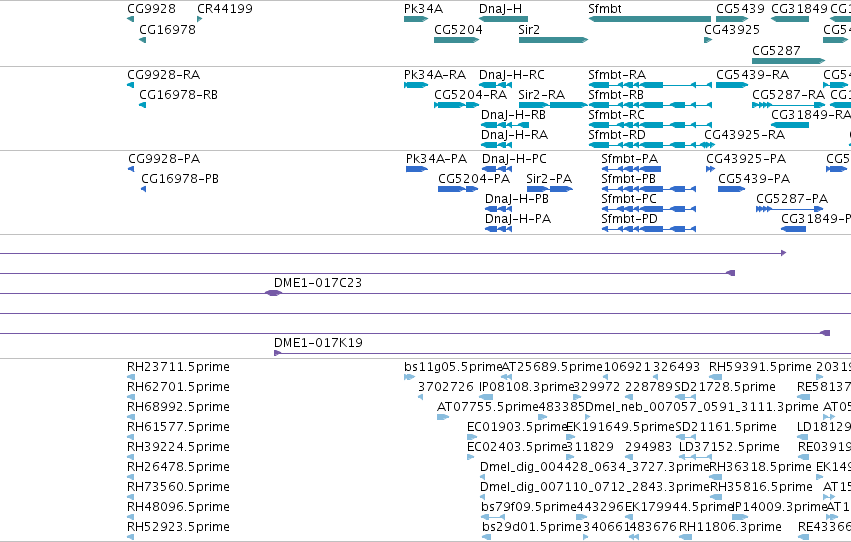This screenshot has height=542, width=851.
Task: Select the DME1-017K19 BAC start arrow
Action: (x=277, y=353)
